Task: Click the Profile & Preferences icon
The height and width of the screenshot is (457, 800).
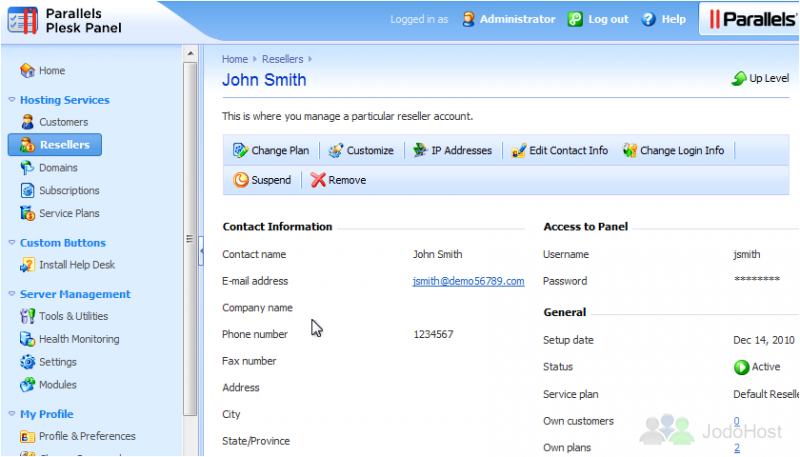Action: [x=27, y=437]
